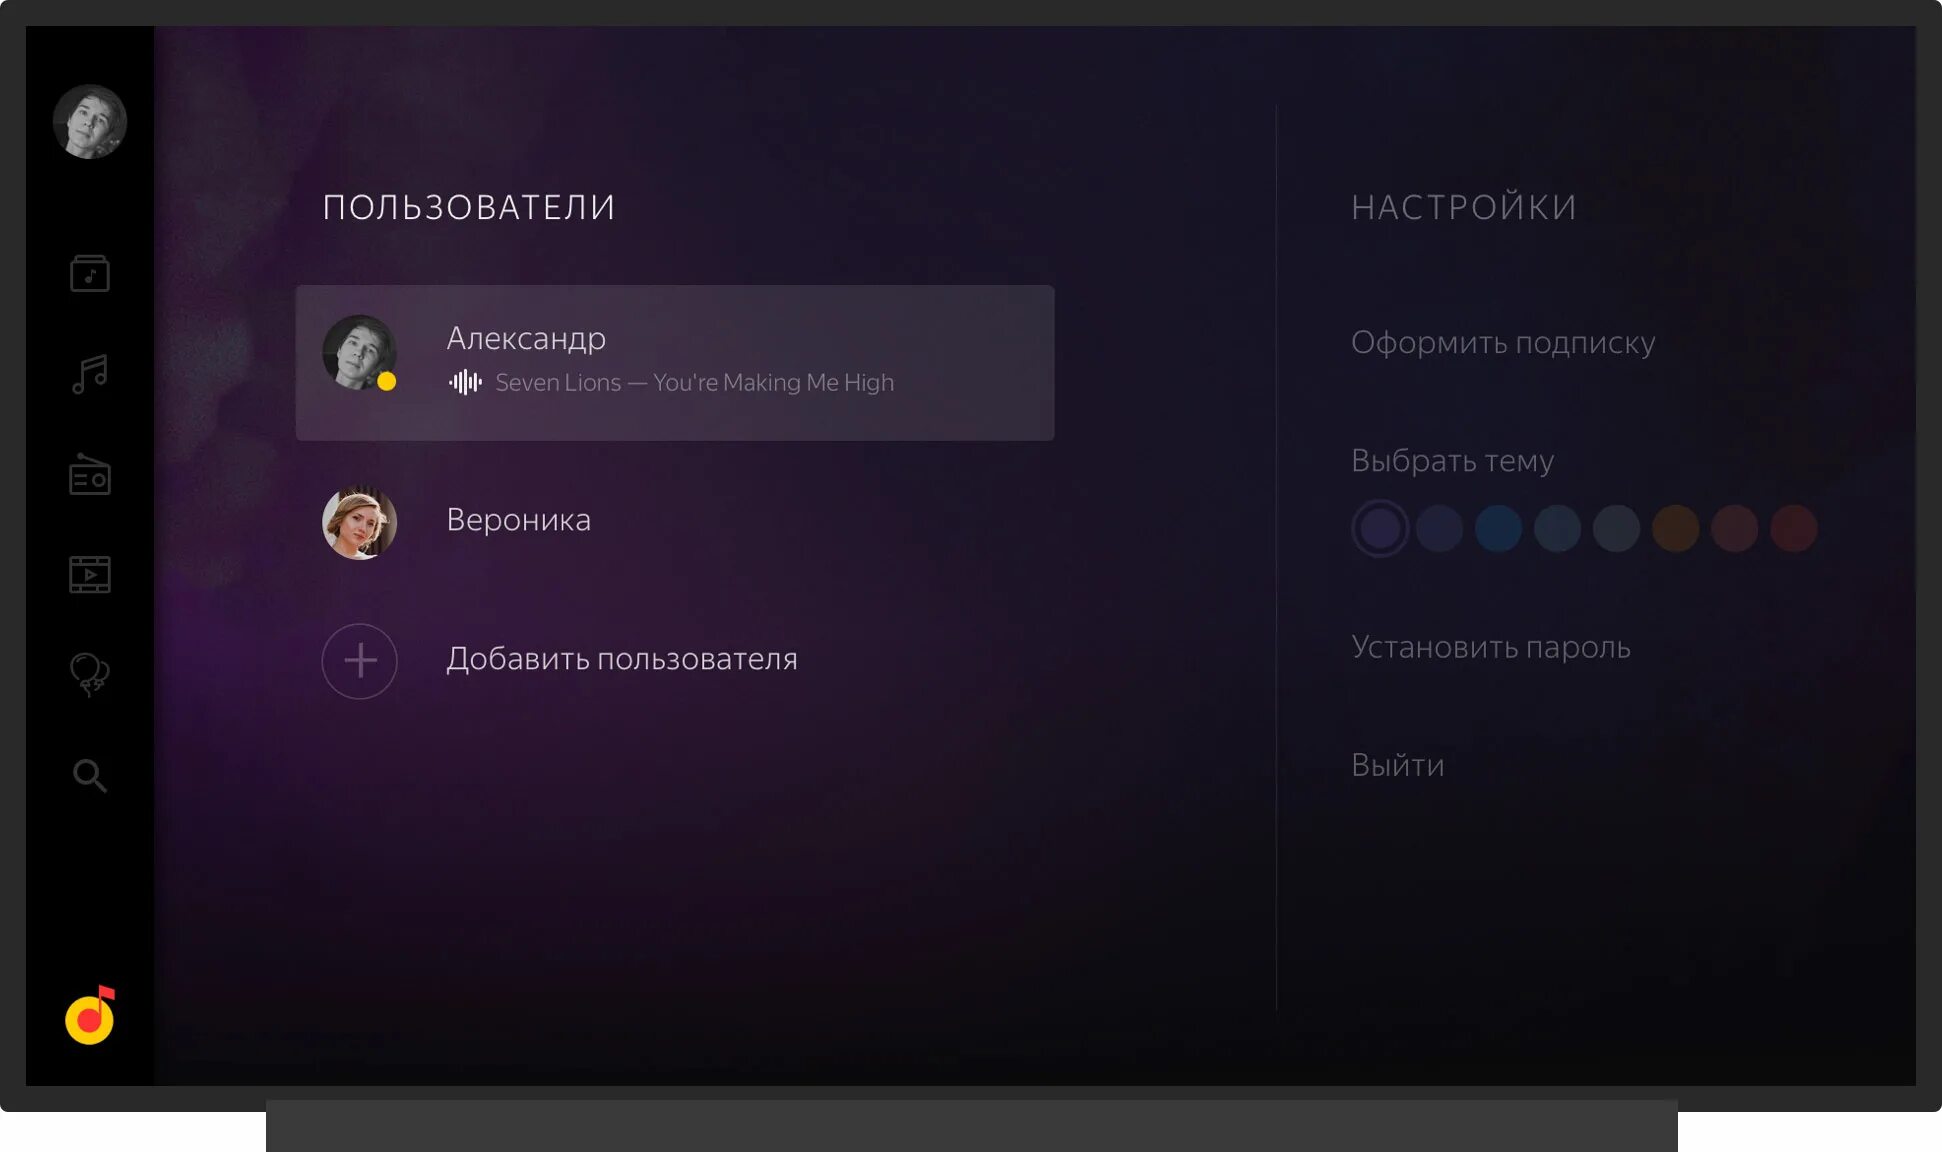
Task: Click the Yandex Music logo icon
Action: click(90, 1016)
